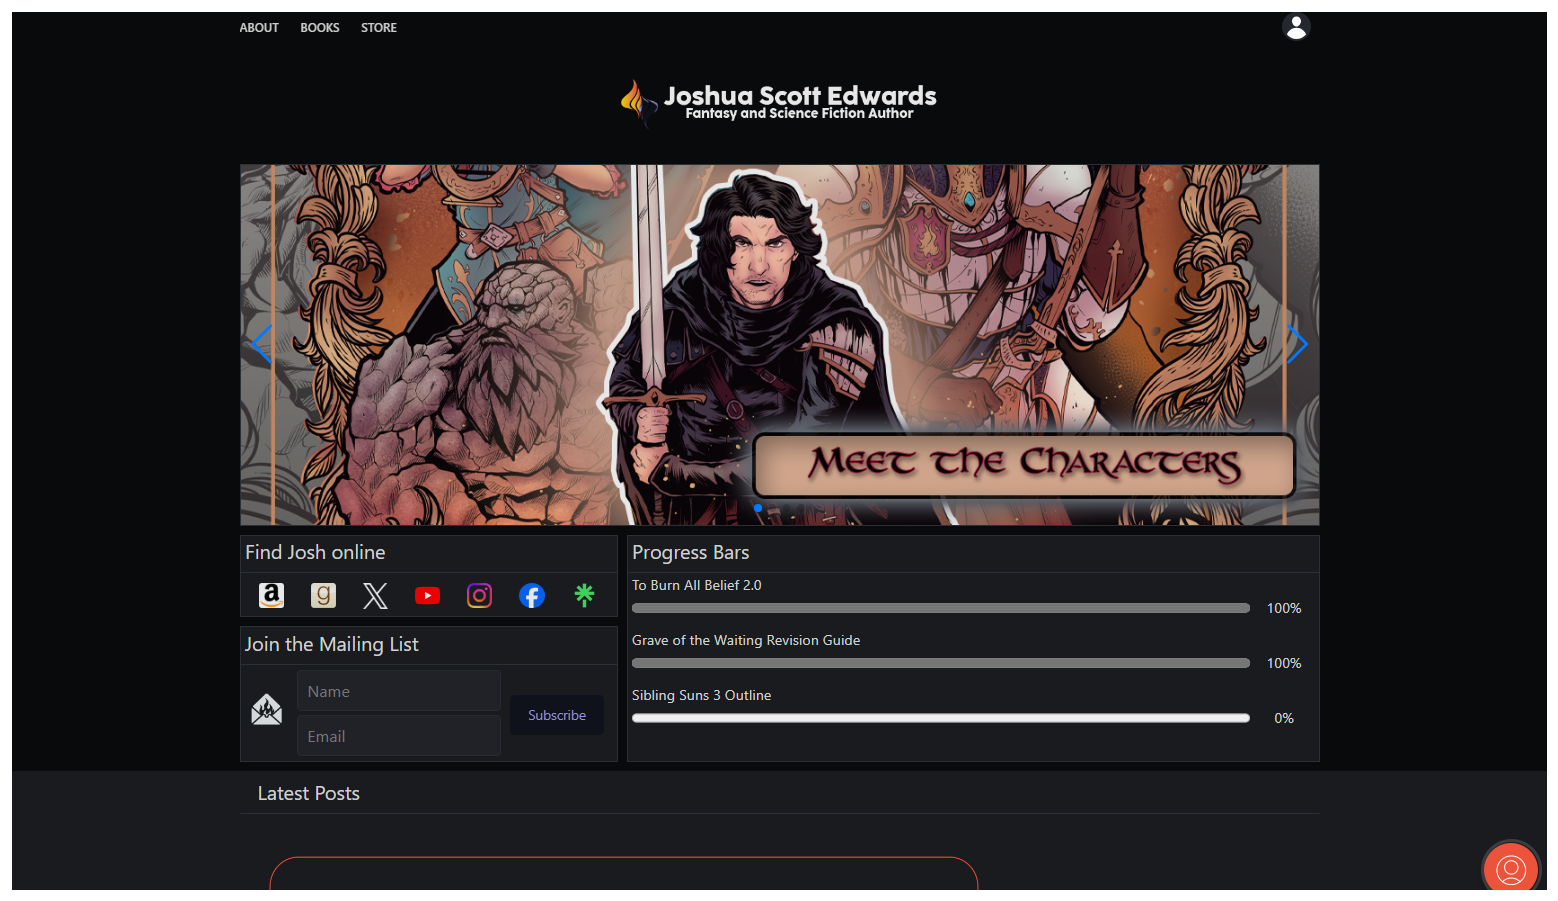Click the user account avatar icon
Screen dimensions: 1558x901
pyautogui.click(x=1296, y=27)
